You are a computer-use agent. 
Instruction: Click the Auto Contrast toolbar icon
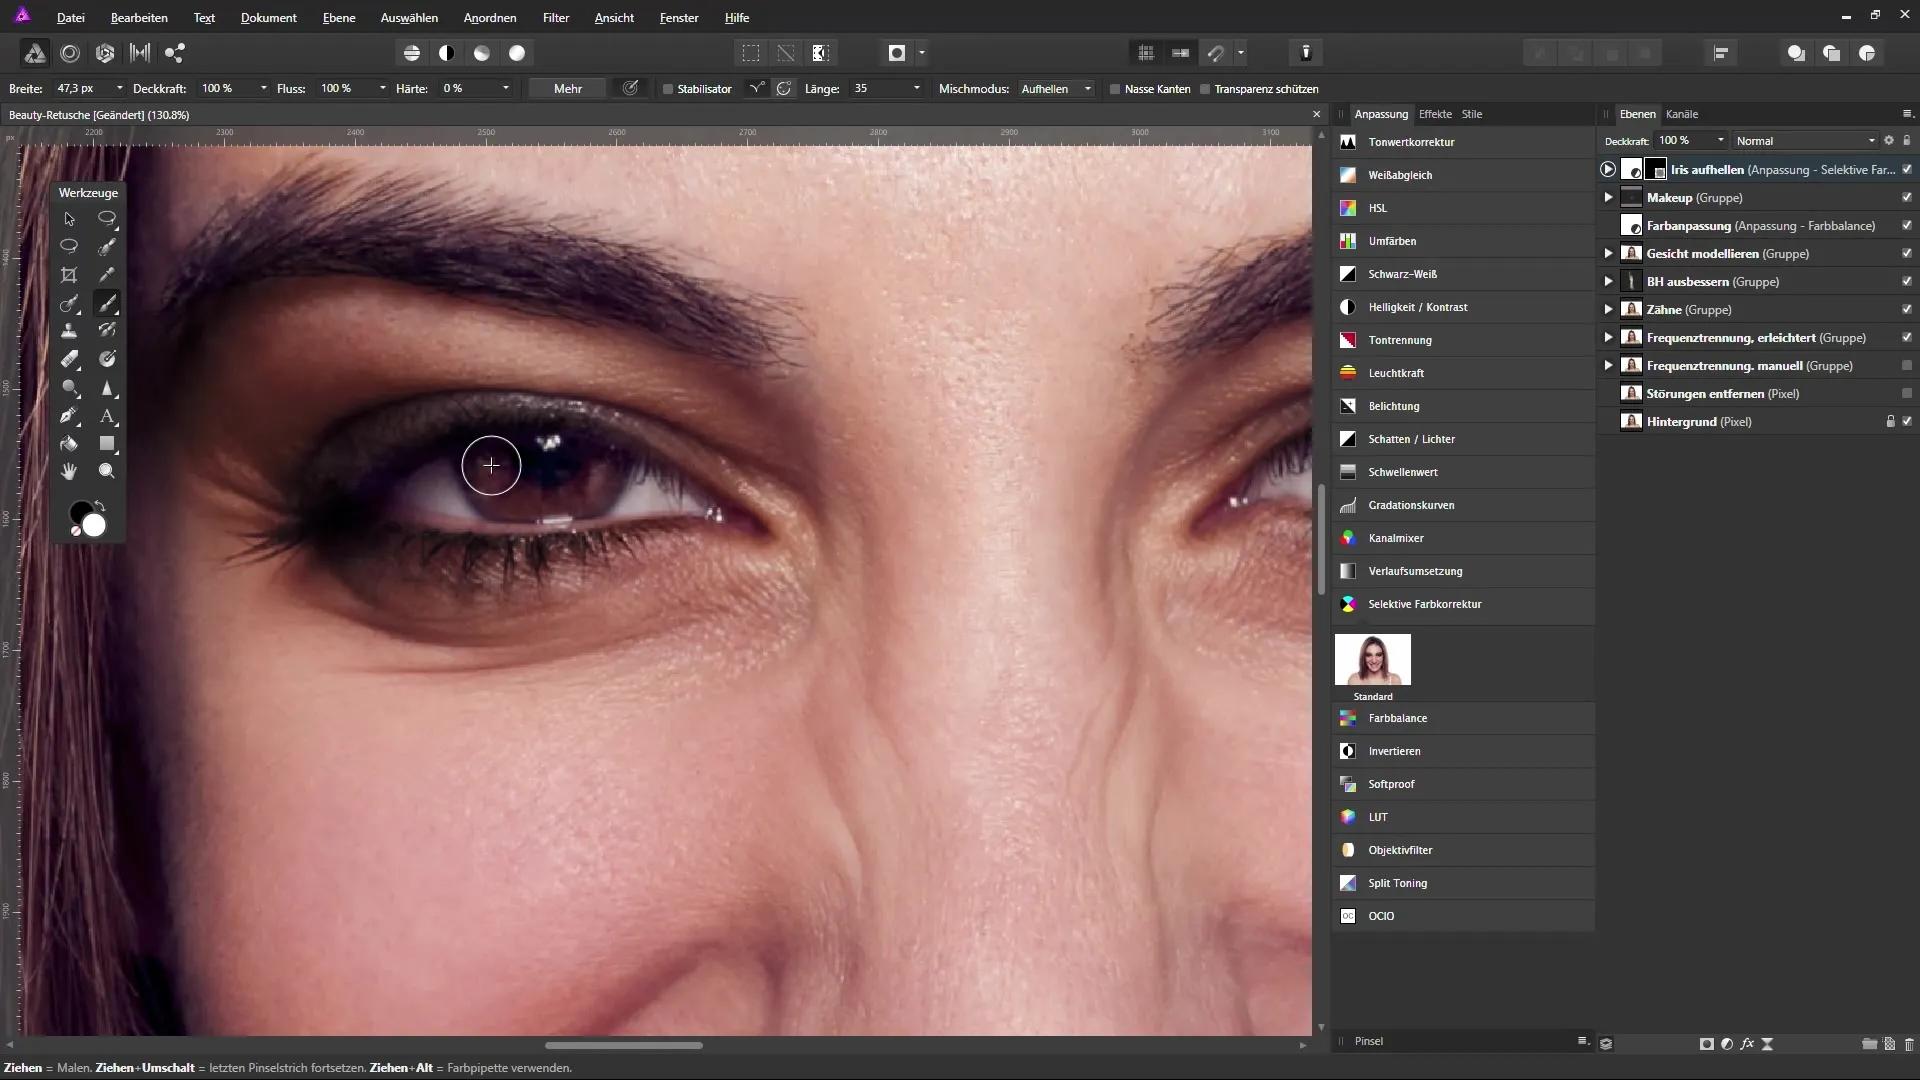(447, 53)
